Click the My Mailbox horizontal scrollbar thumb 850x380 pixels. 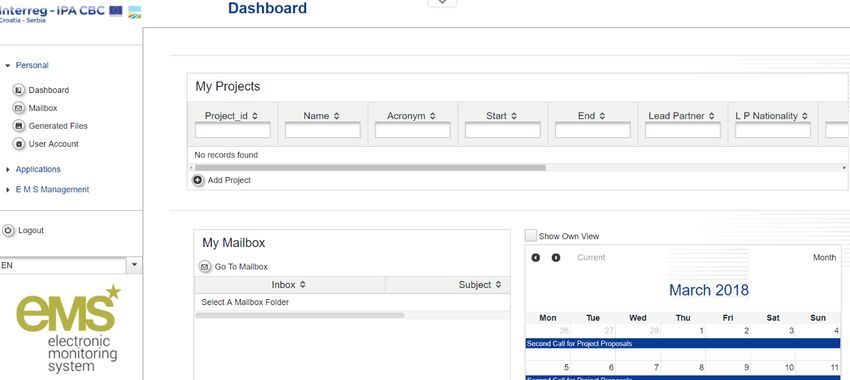[x=300, y=315]
